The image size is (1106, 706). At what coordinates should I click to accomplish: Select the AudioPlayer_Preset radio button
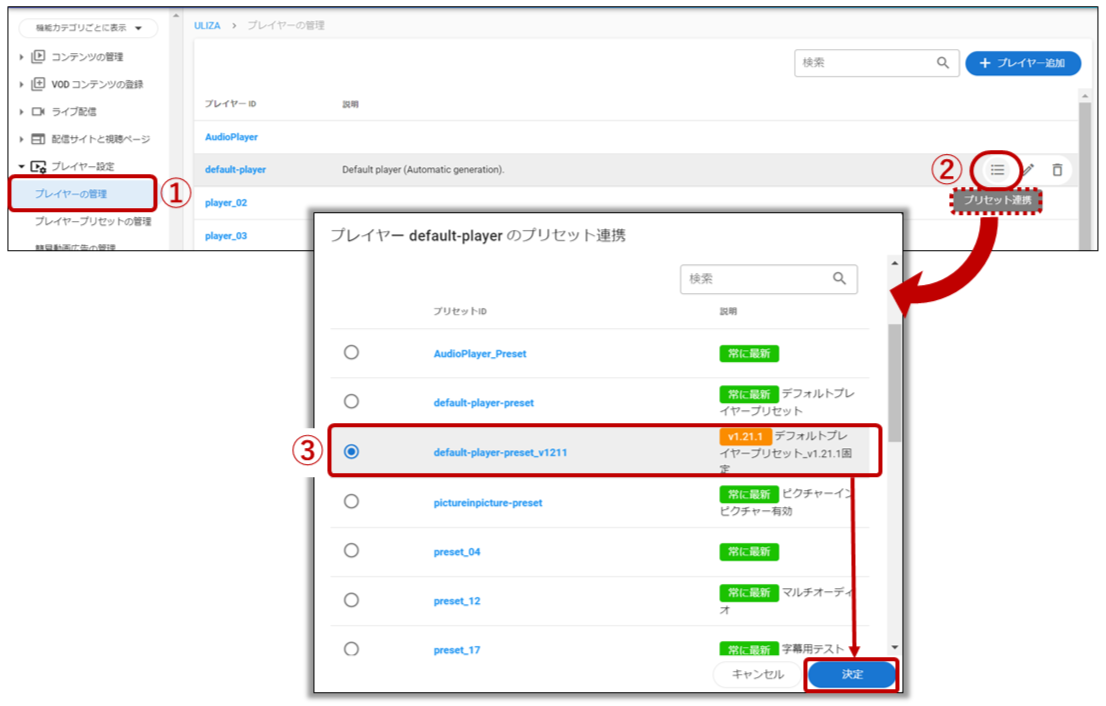(351, 352)
